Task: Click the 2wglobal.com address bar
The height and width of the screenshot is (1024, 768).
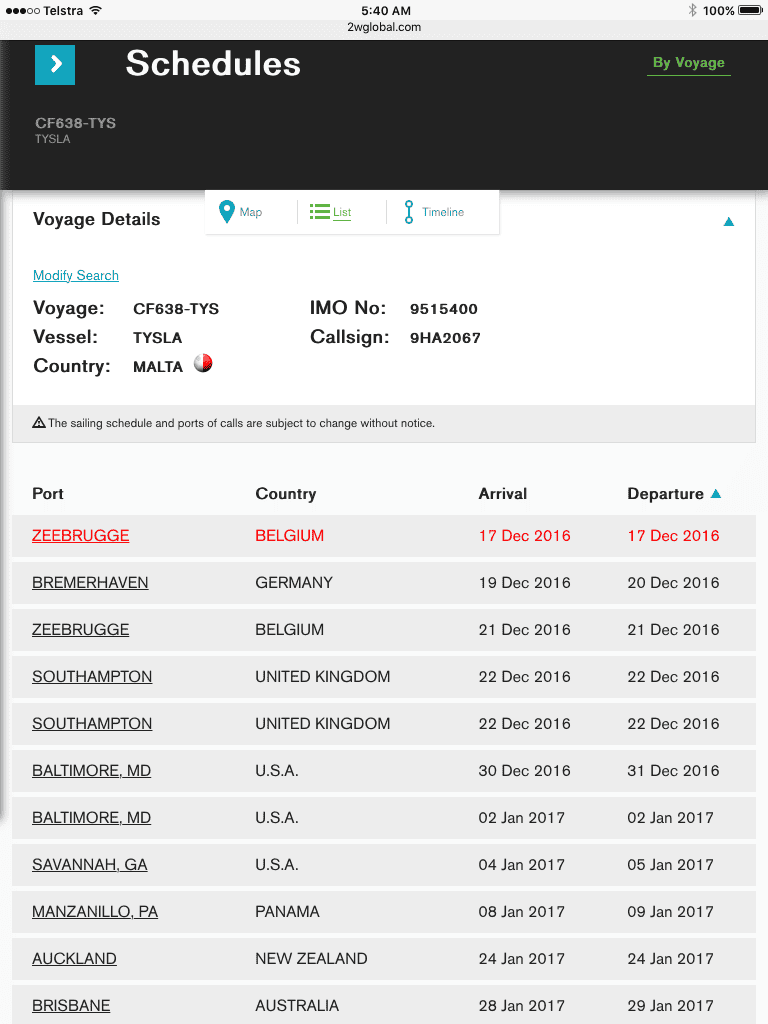Action: point(384,27)
